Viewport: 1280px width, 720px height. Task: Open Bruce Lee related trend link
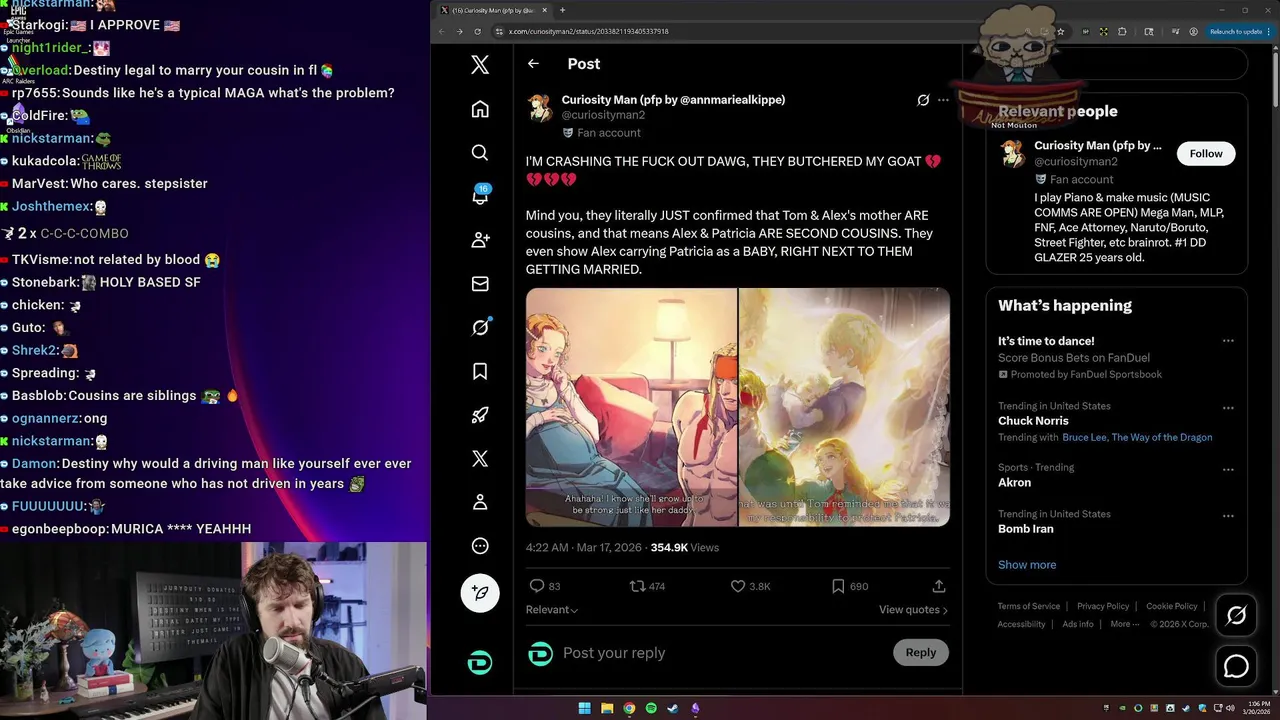(x=1137, y=438)
